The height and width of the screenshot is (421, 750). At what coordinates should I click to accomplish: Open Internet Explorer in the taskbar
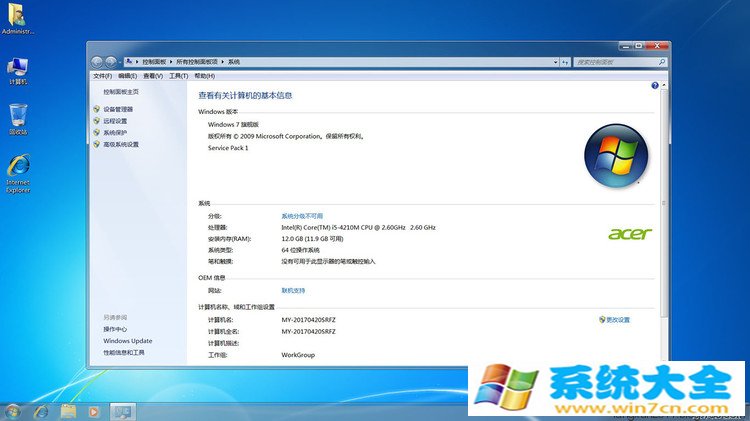(42, 411)
